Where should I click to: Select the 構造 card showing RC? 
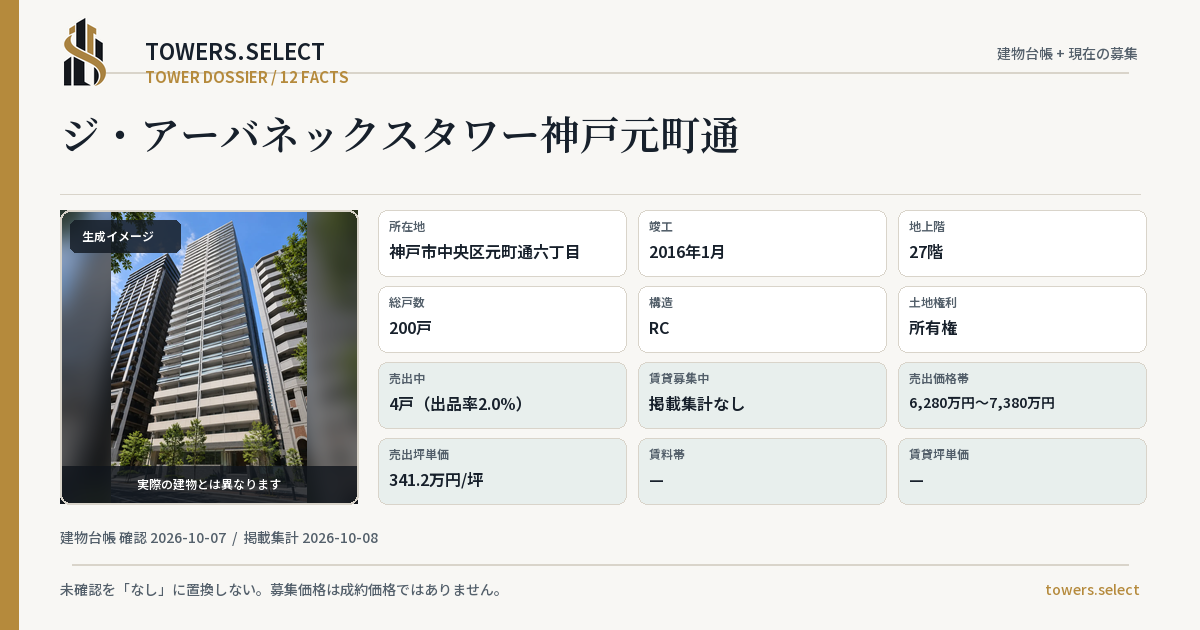click(762, 319)
